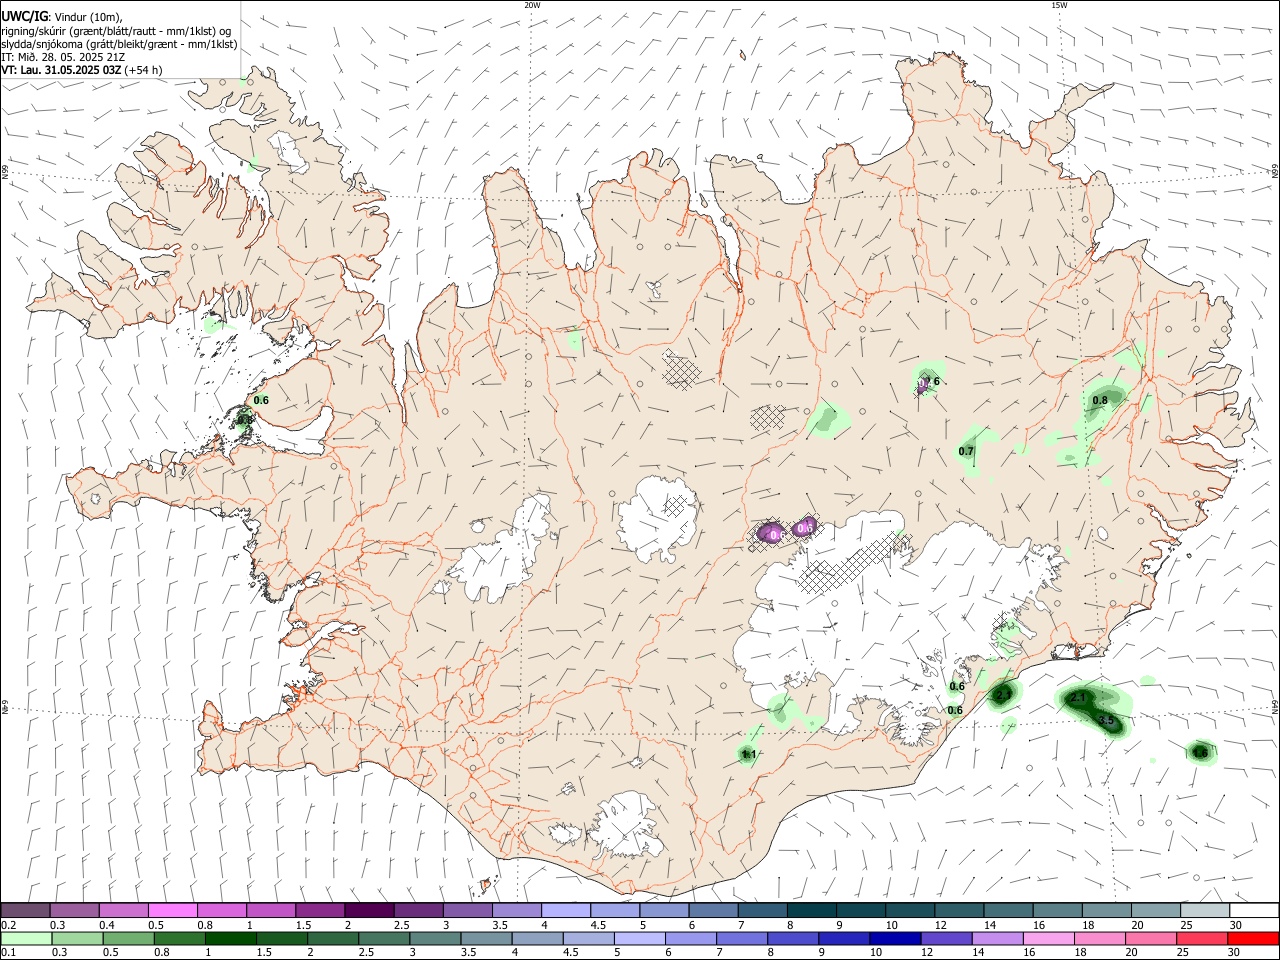The image size is (1280, 960).
Task: Click the "0.1" tick on the rain legend
Action: tap(9, 952)
